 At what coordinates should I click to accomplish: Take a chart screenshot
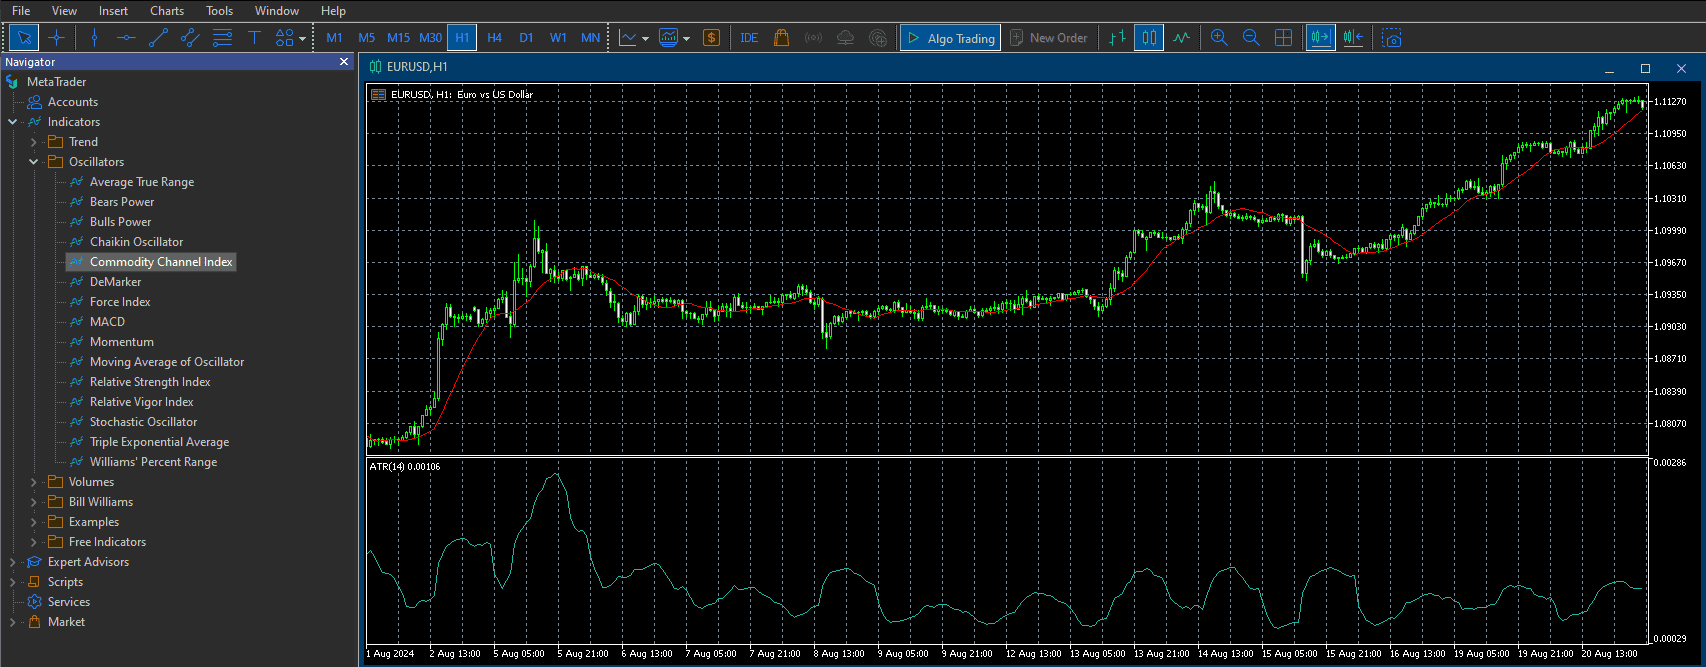pos(1391,38)
